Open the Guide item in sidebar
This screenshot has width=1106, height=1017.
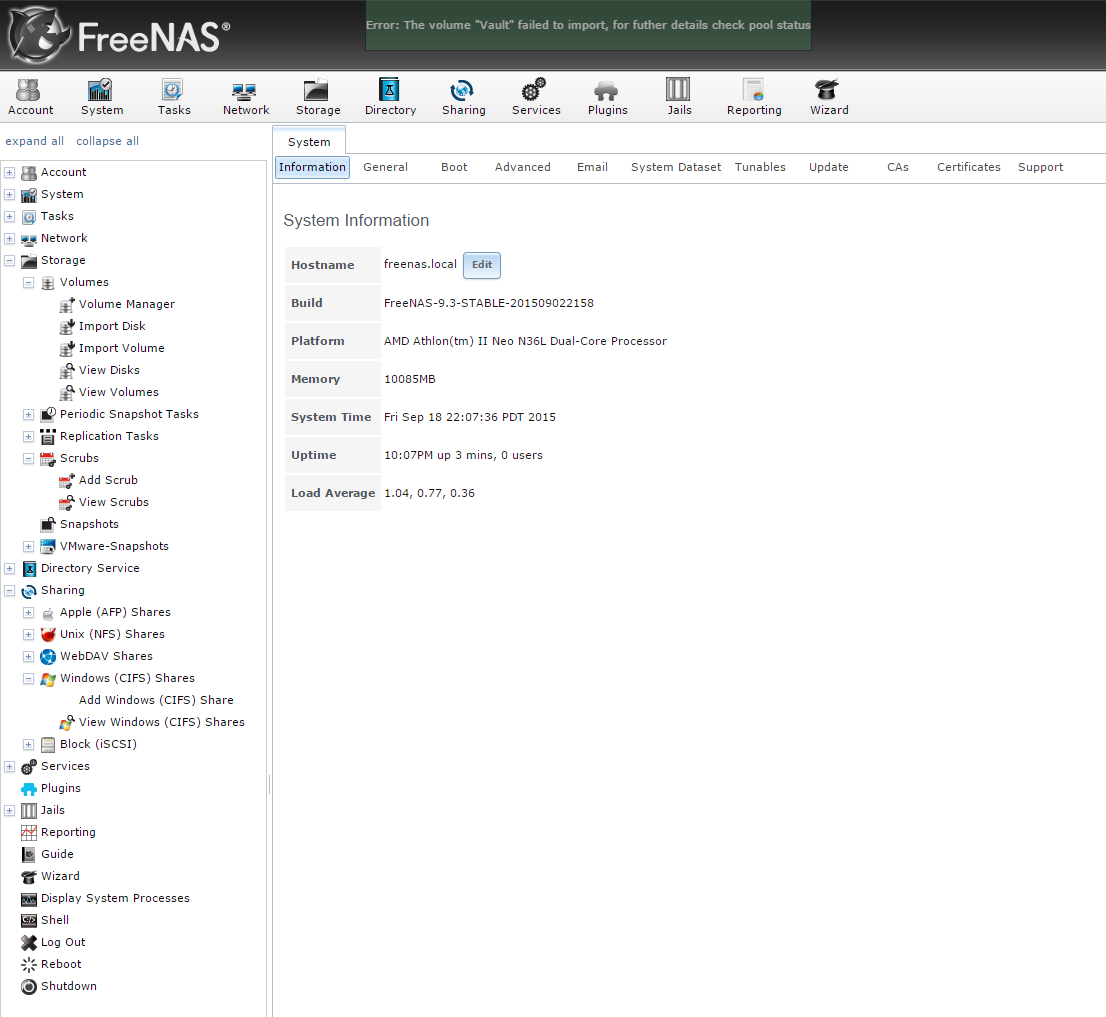pyautogui.click(x=57, y=854)
